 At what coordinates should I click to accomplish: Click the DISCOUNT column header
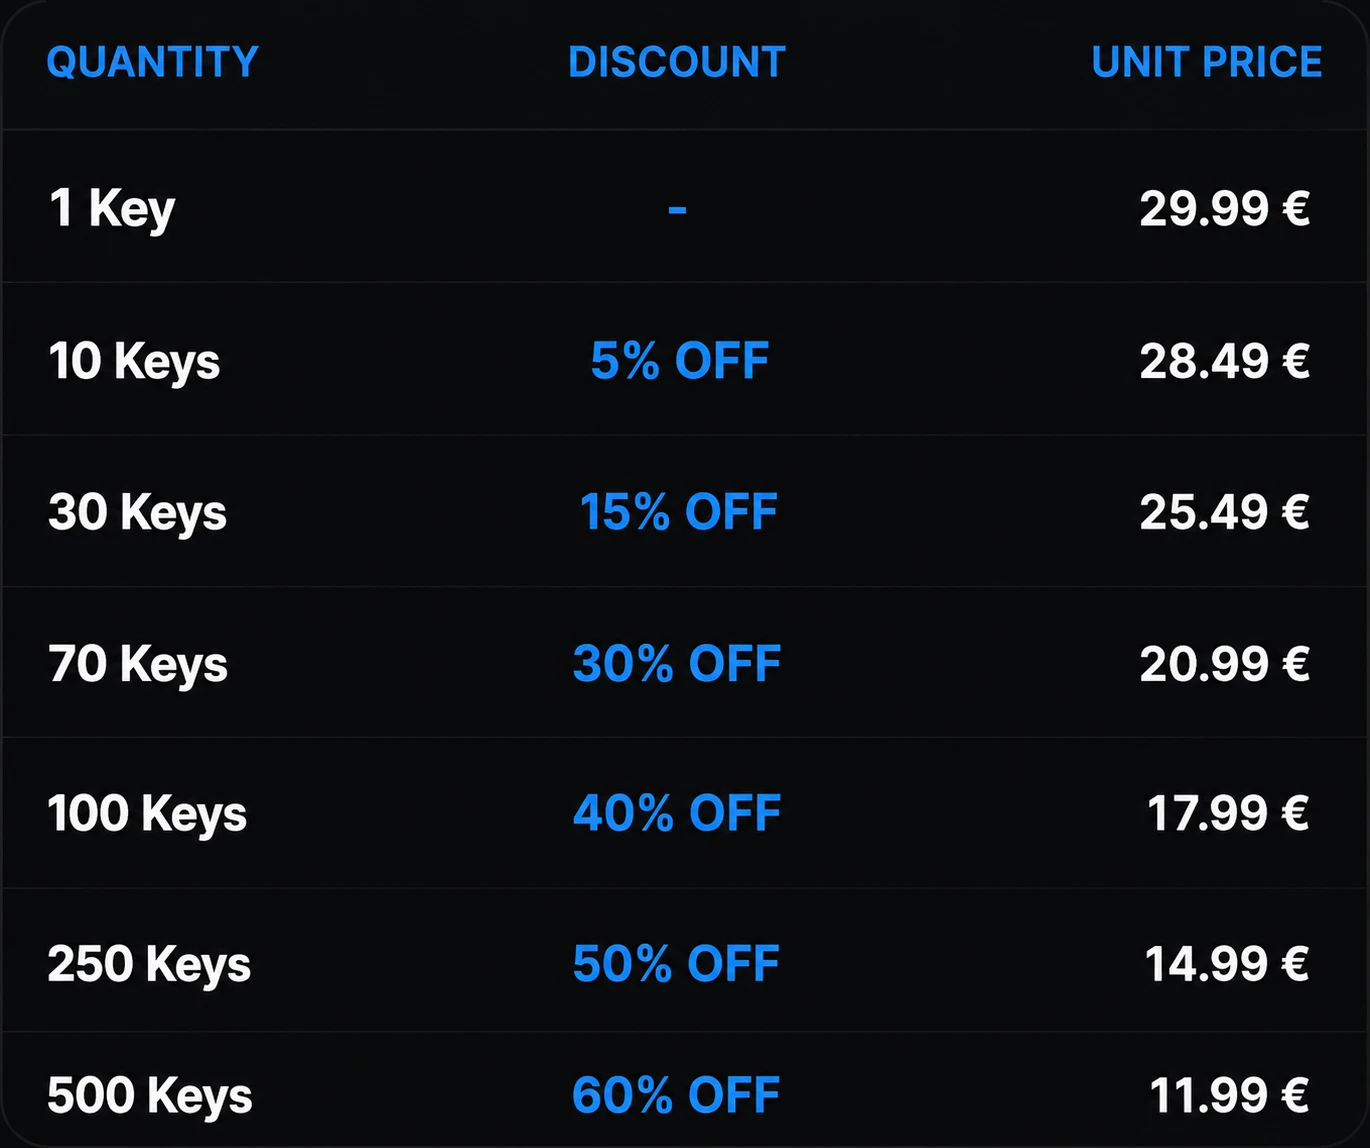click(677, 62)
